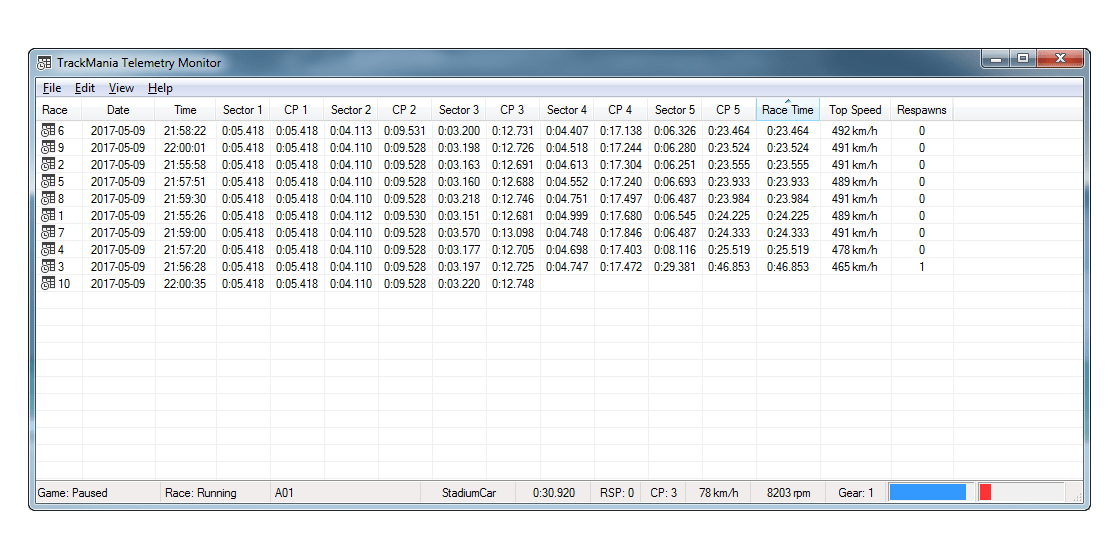Sort by the Date column header
1120x560 pixels.
pos(118,110)
